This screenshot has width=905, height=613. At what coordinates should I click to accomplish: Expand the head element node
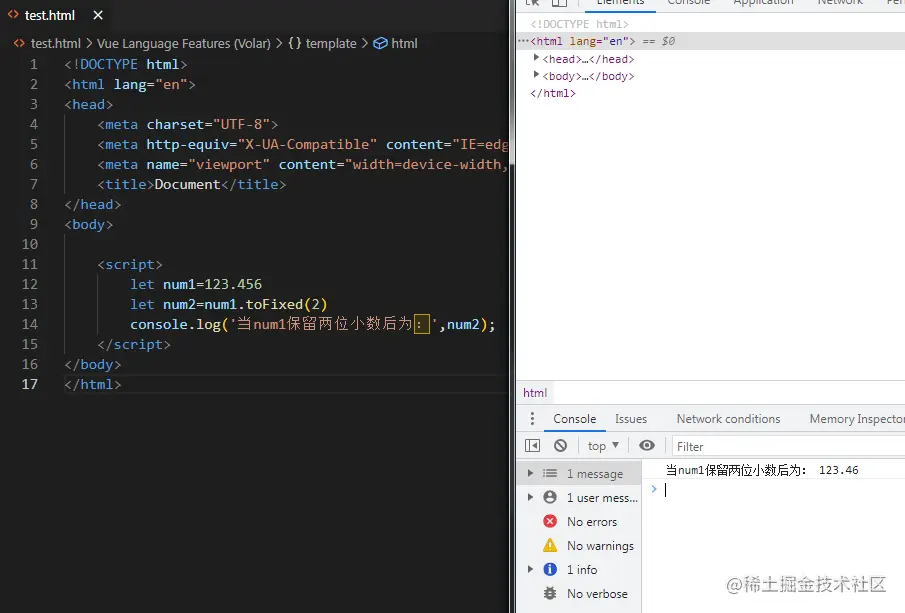[536, 58]
